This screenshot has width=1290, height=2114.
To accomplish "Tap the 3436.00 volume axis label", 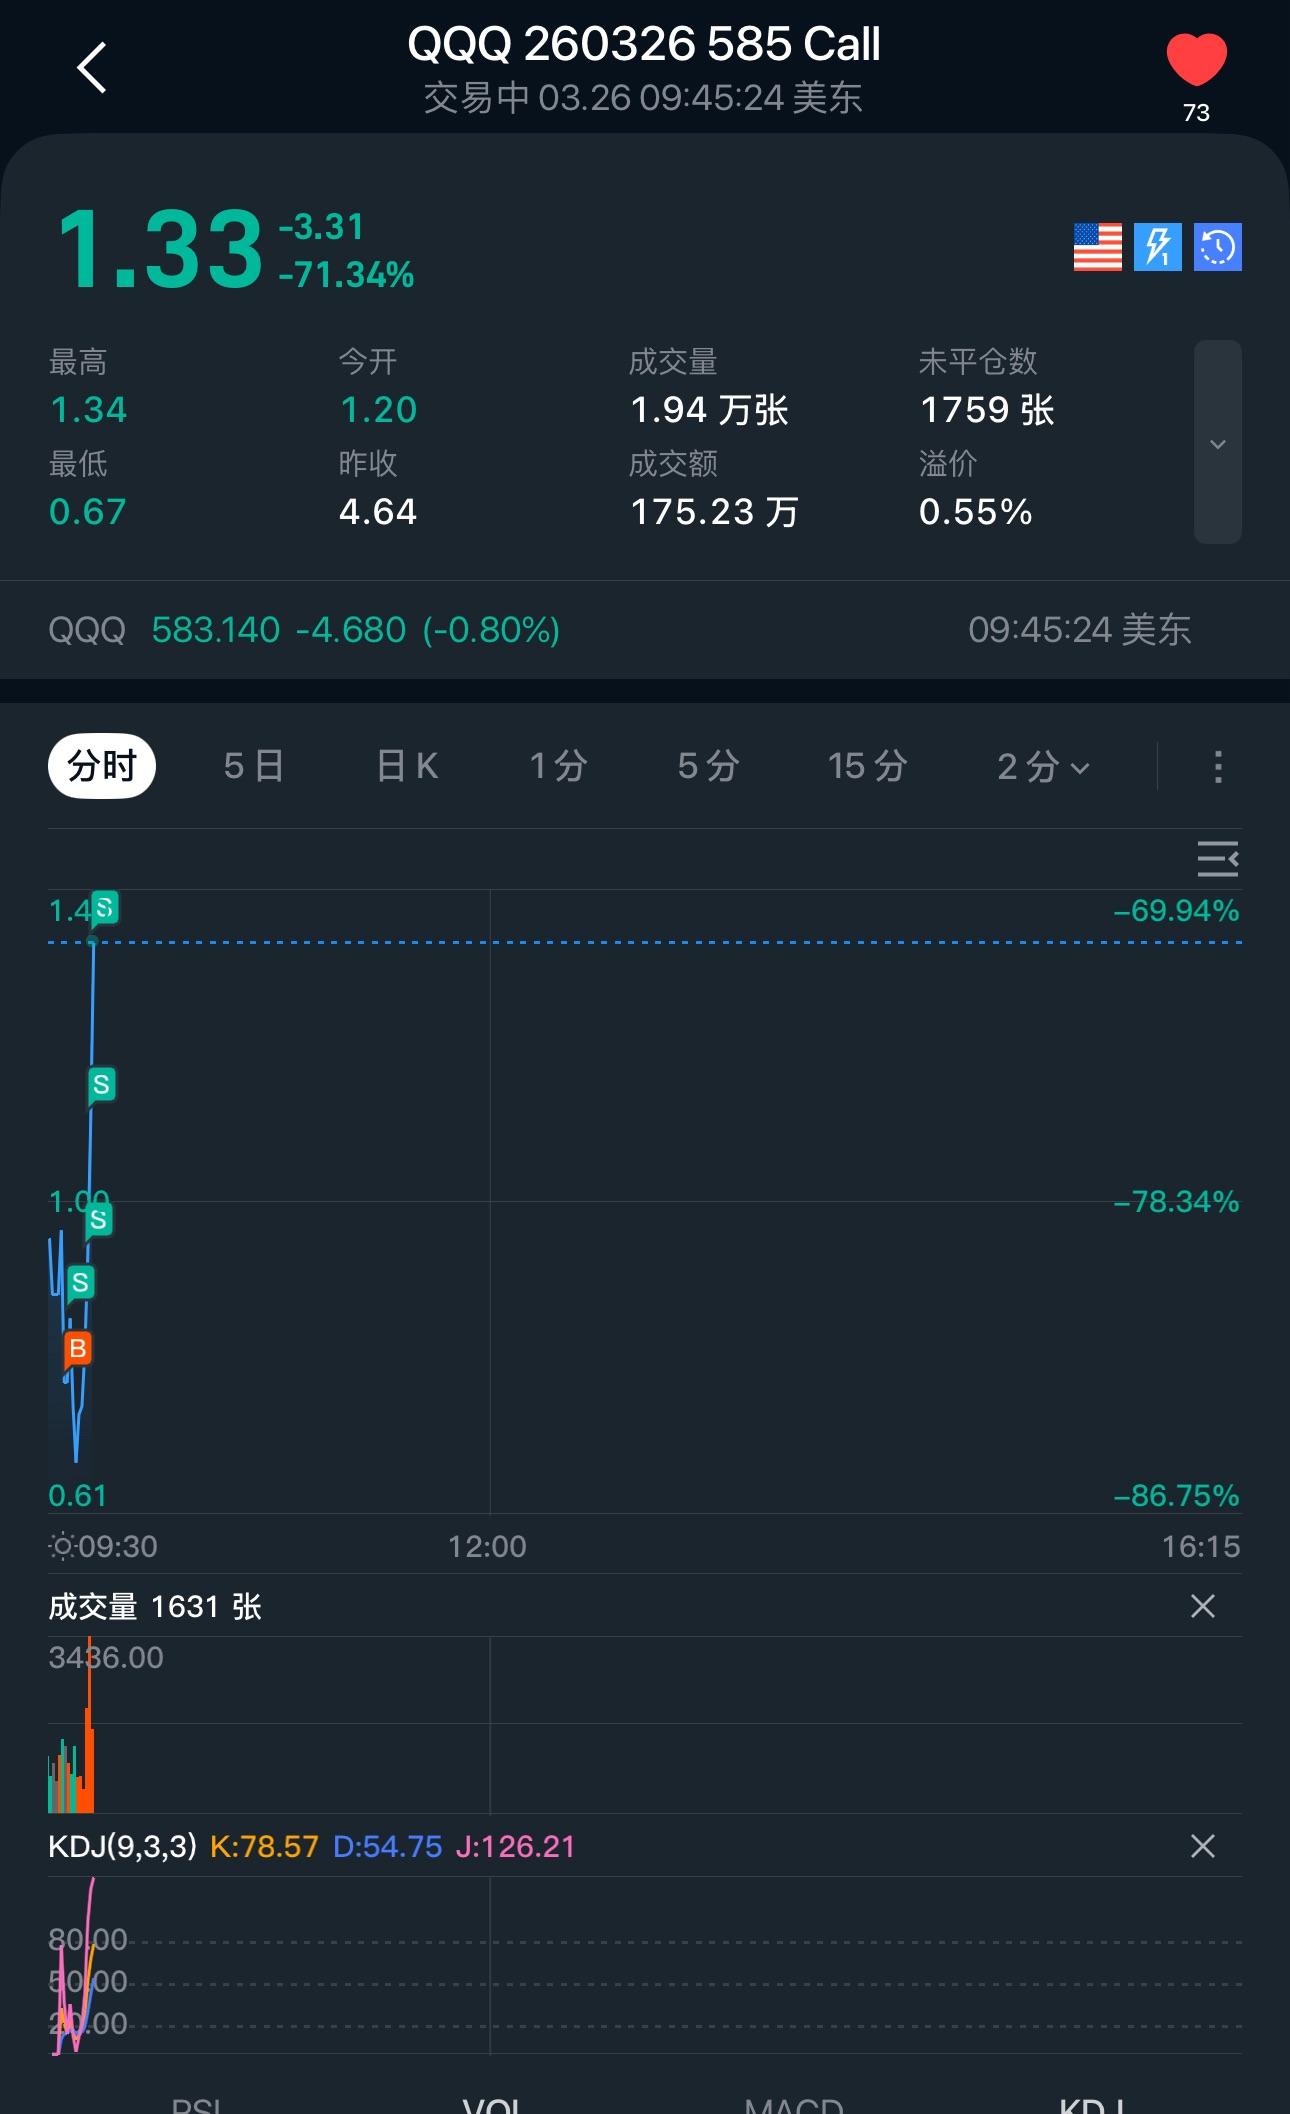I will (106, 1658).
